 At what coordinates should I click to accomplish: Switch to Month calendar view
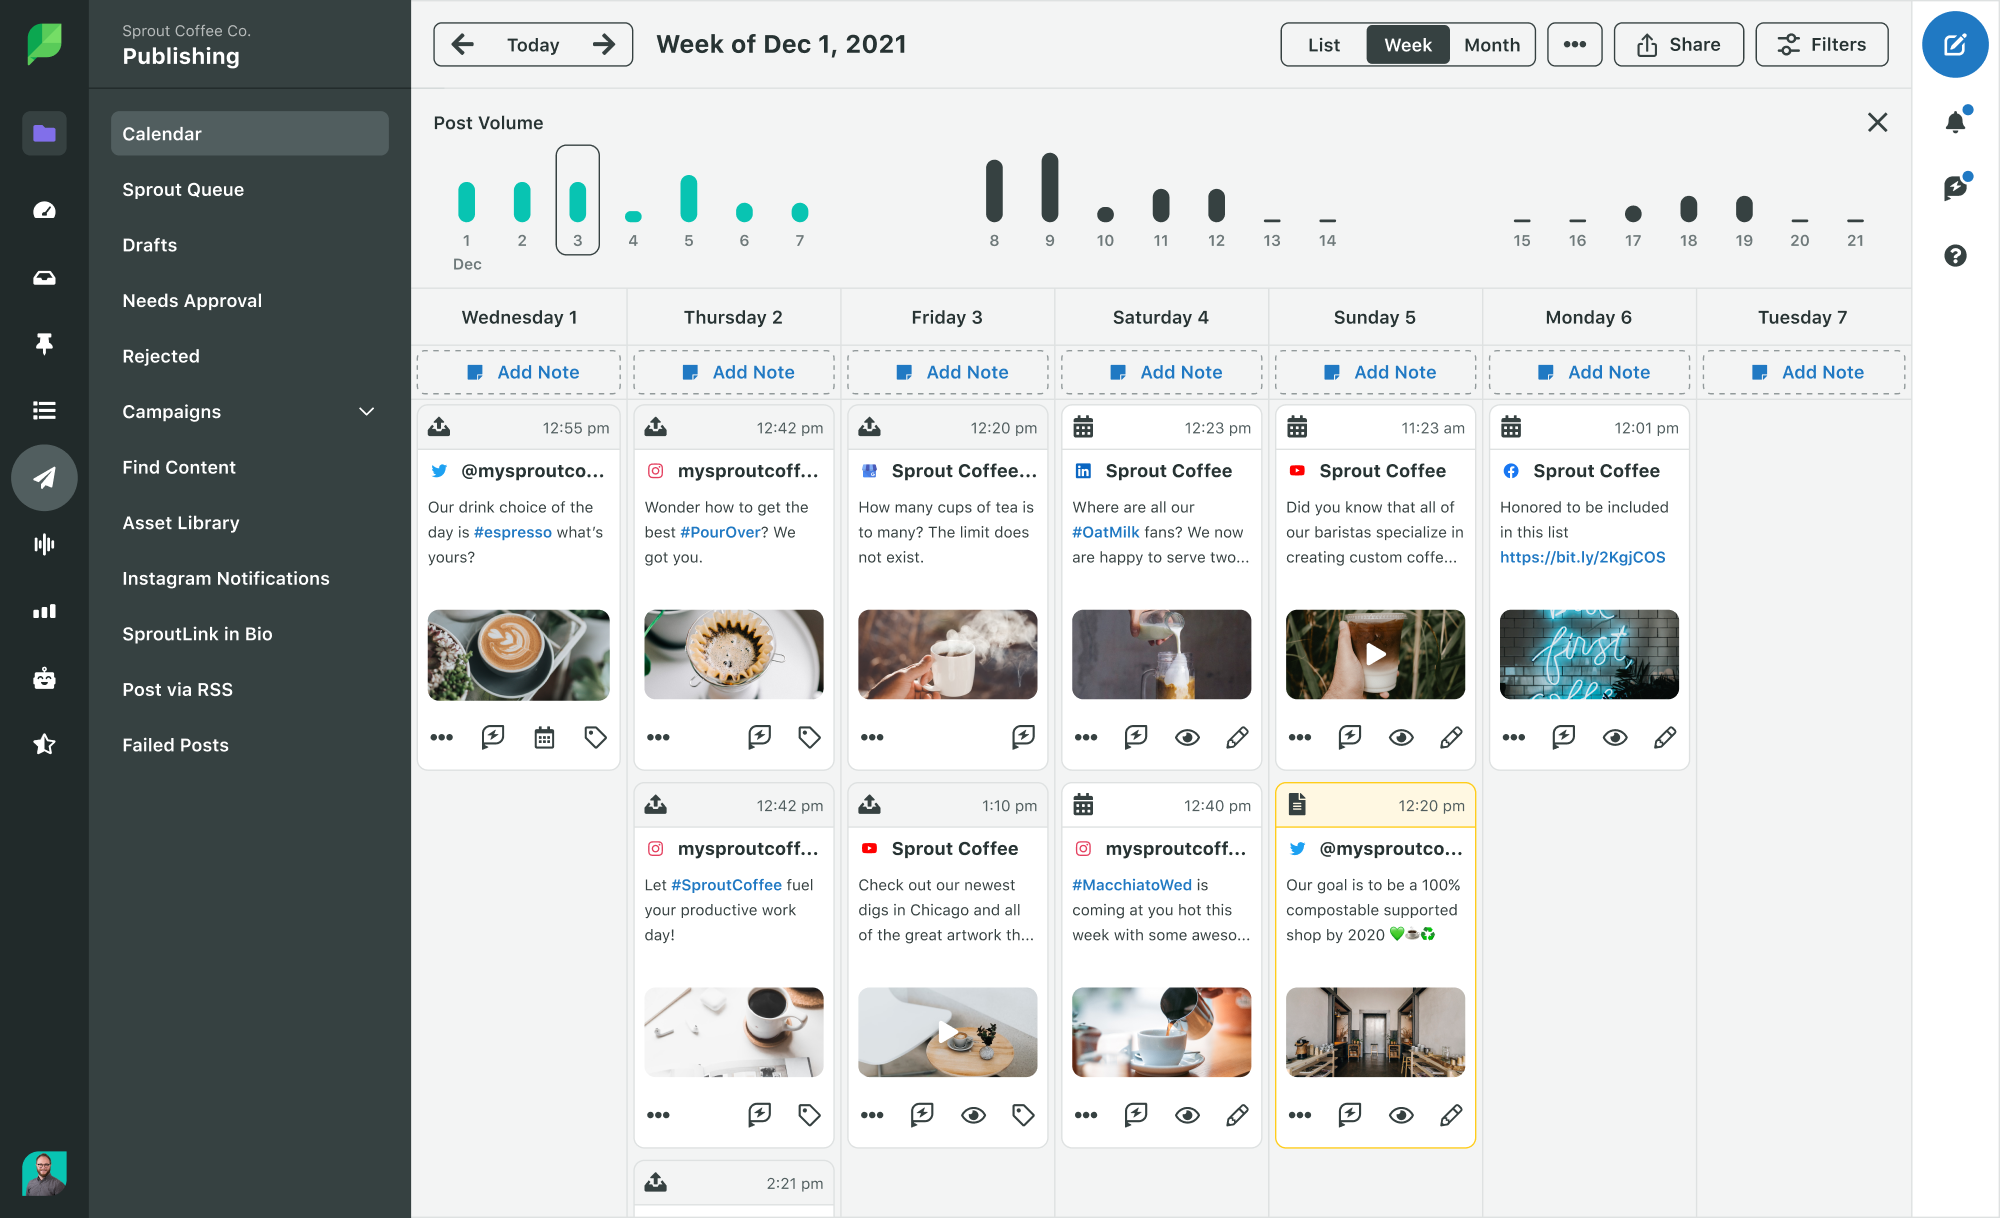(1490, 43)
